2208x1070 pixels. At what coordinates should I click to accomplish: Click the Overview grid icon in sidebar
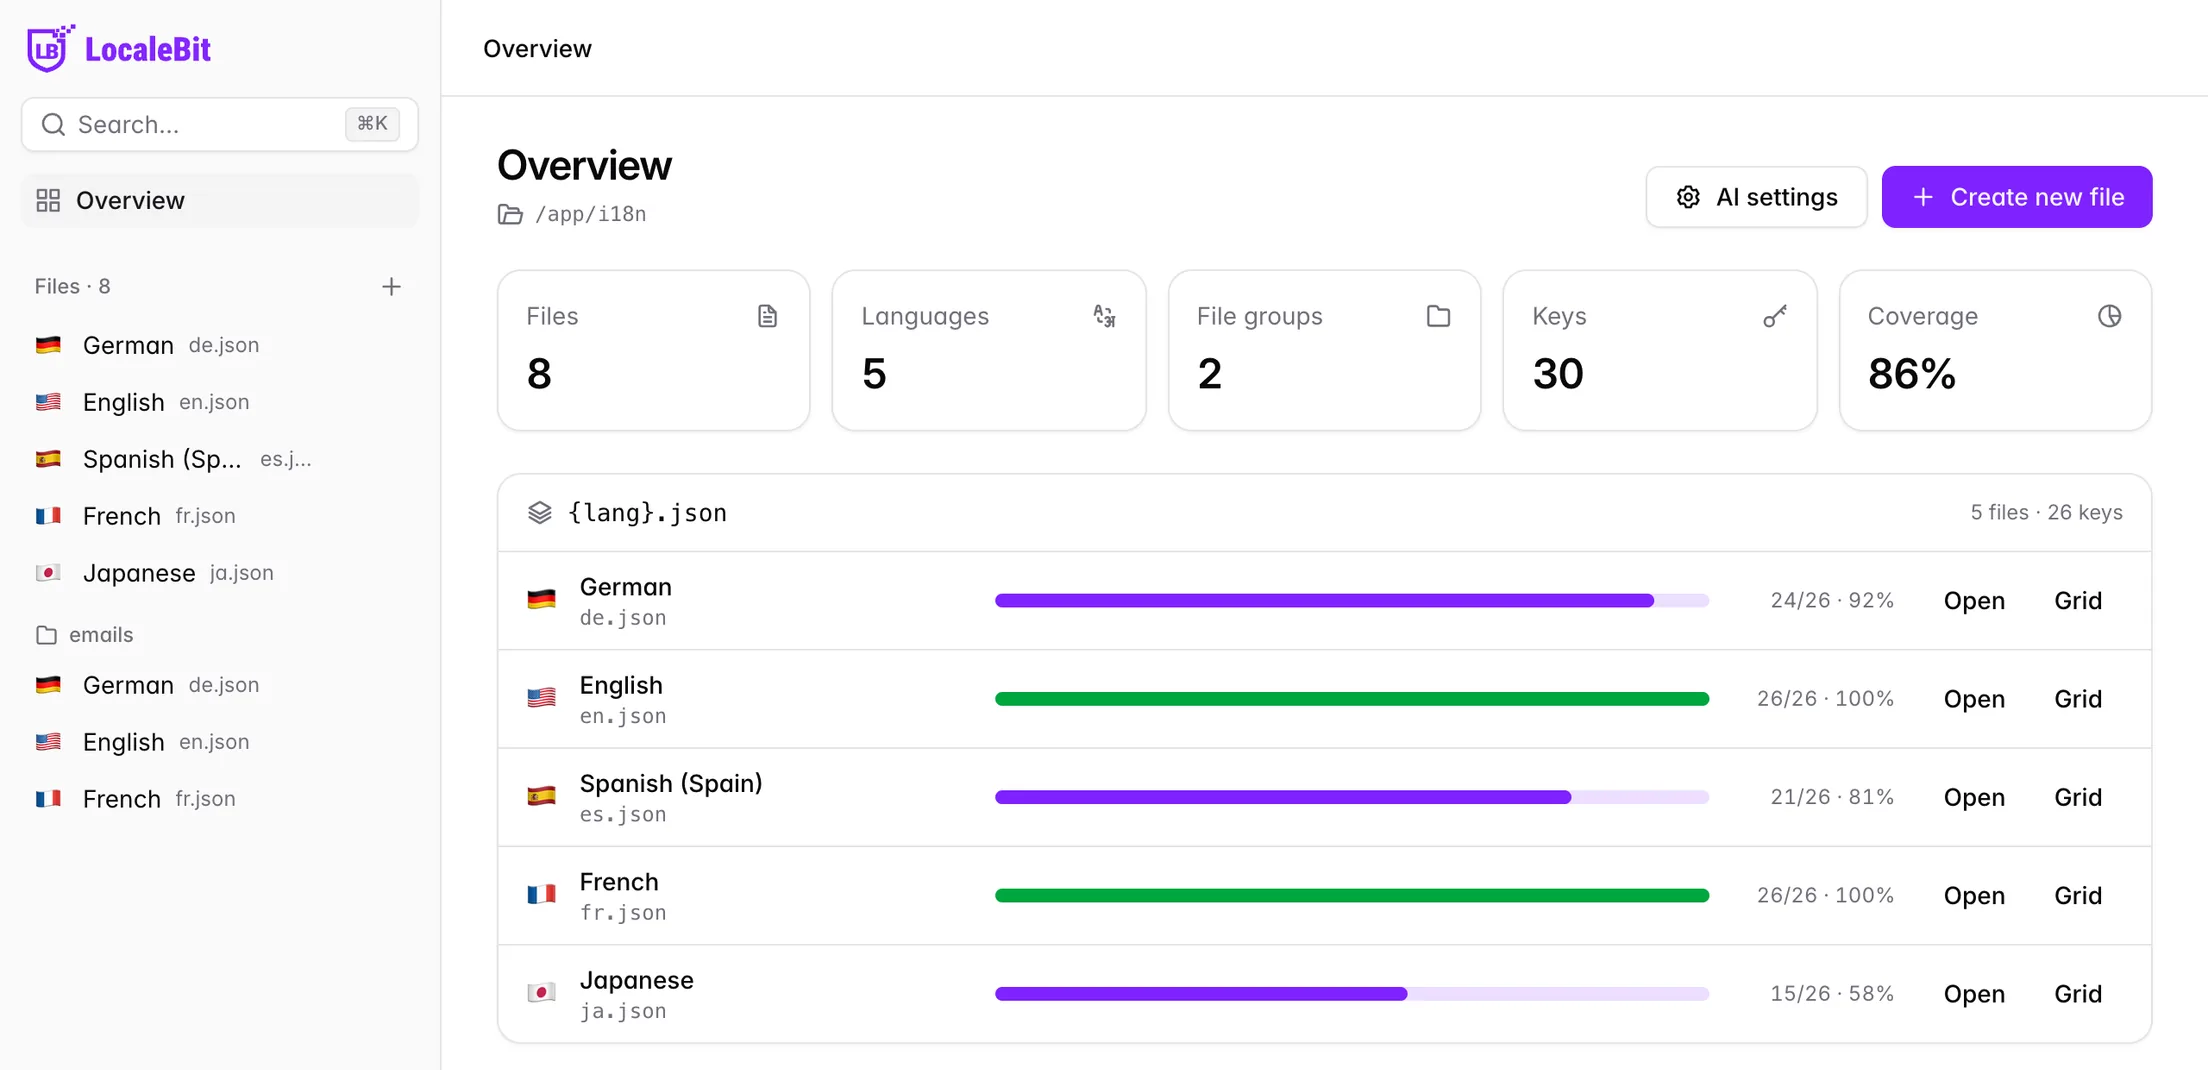click(x=48, y=200)
